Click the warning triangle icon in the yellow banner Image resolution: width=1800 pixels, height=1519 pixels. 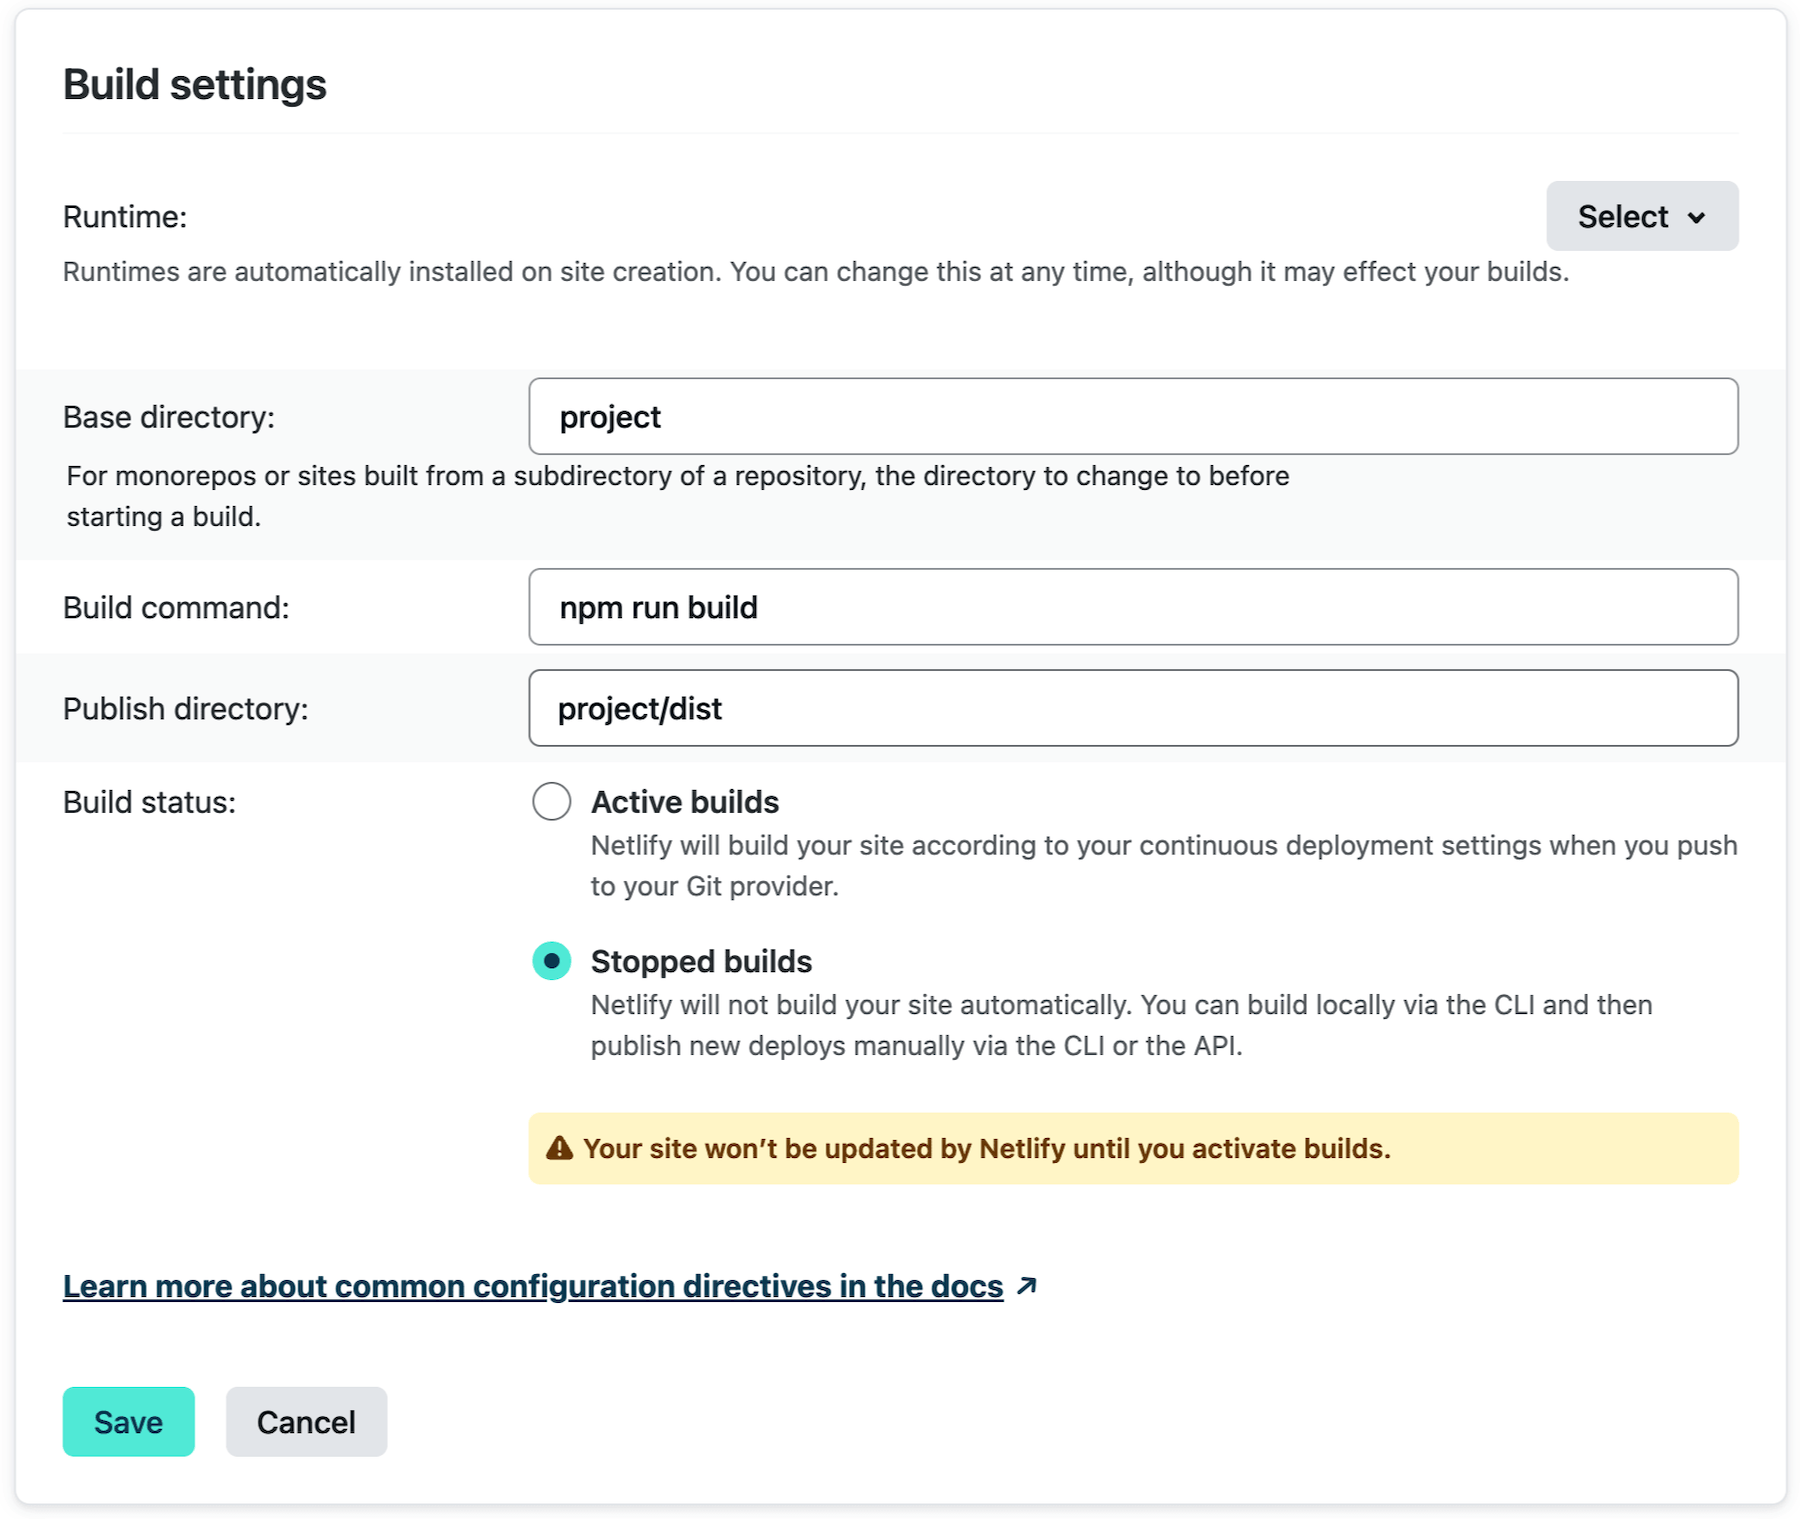[559, 1148]
